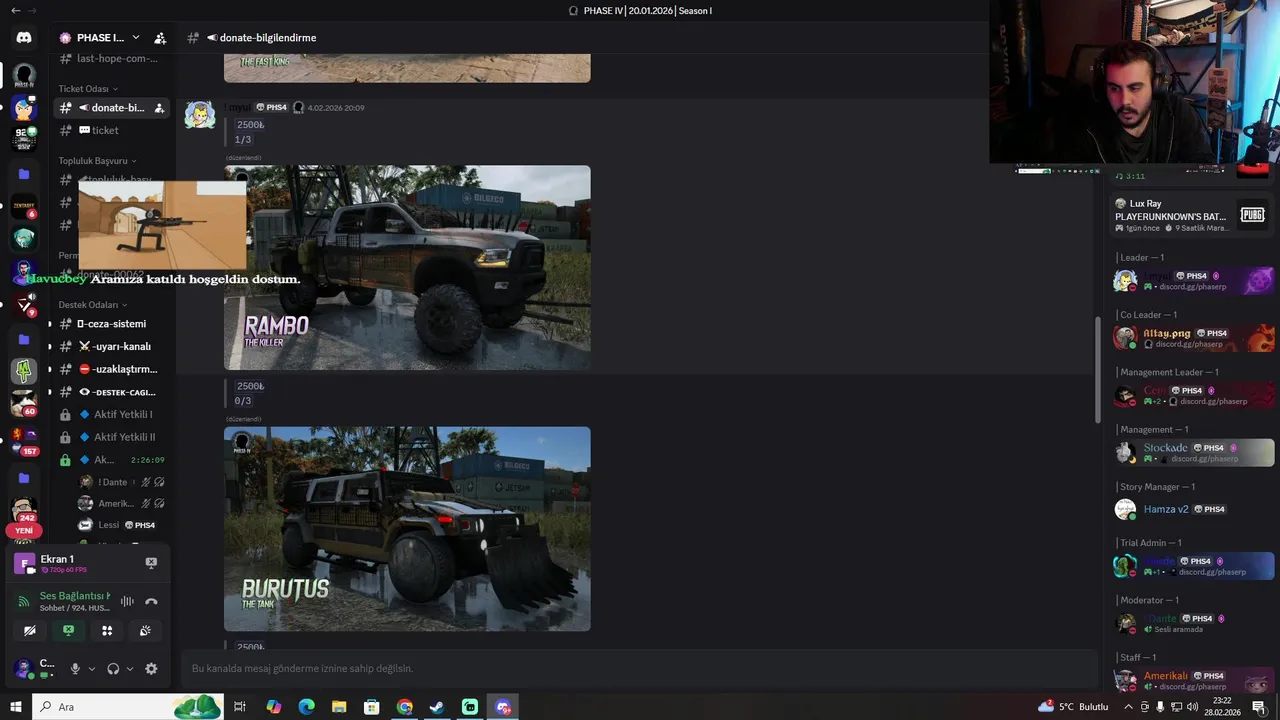Open headphone output options arrow
The height and width of the screenshot is (720, 1280).
pyautogui.click(x=130, y=669)
